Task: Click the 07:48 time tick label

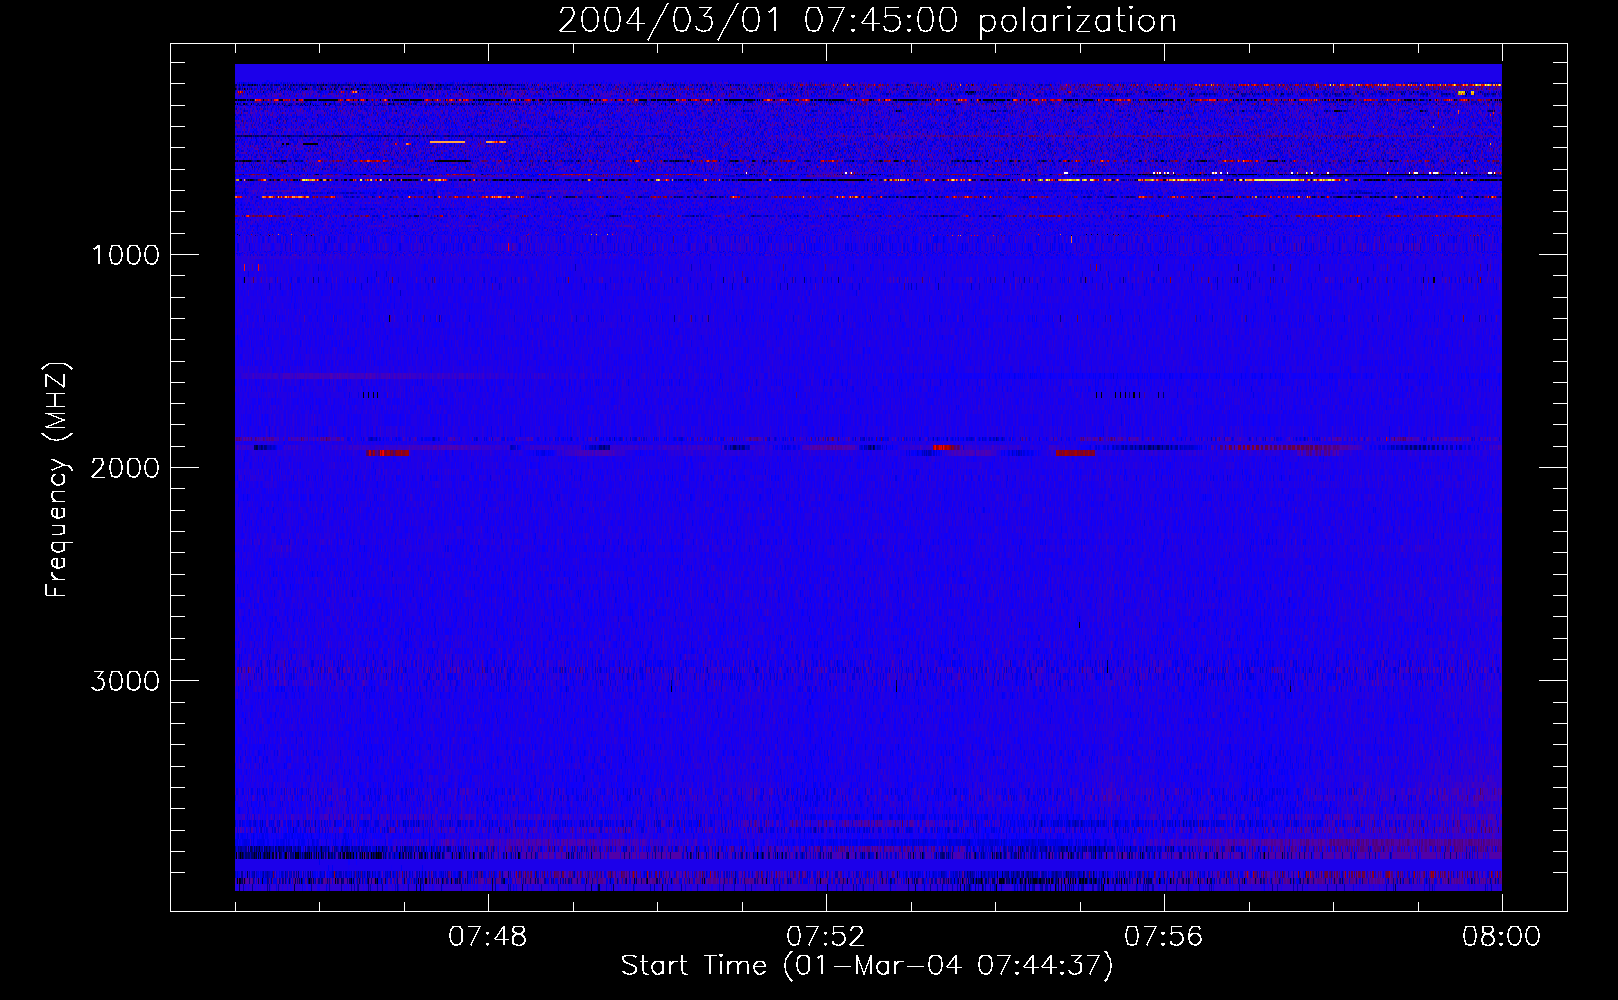Action: pos(488,937)
